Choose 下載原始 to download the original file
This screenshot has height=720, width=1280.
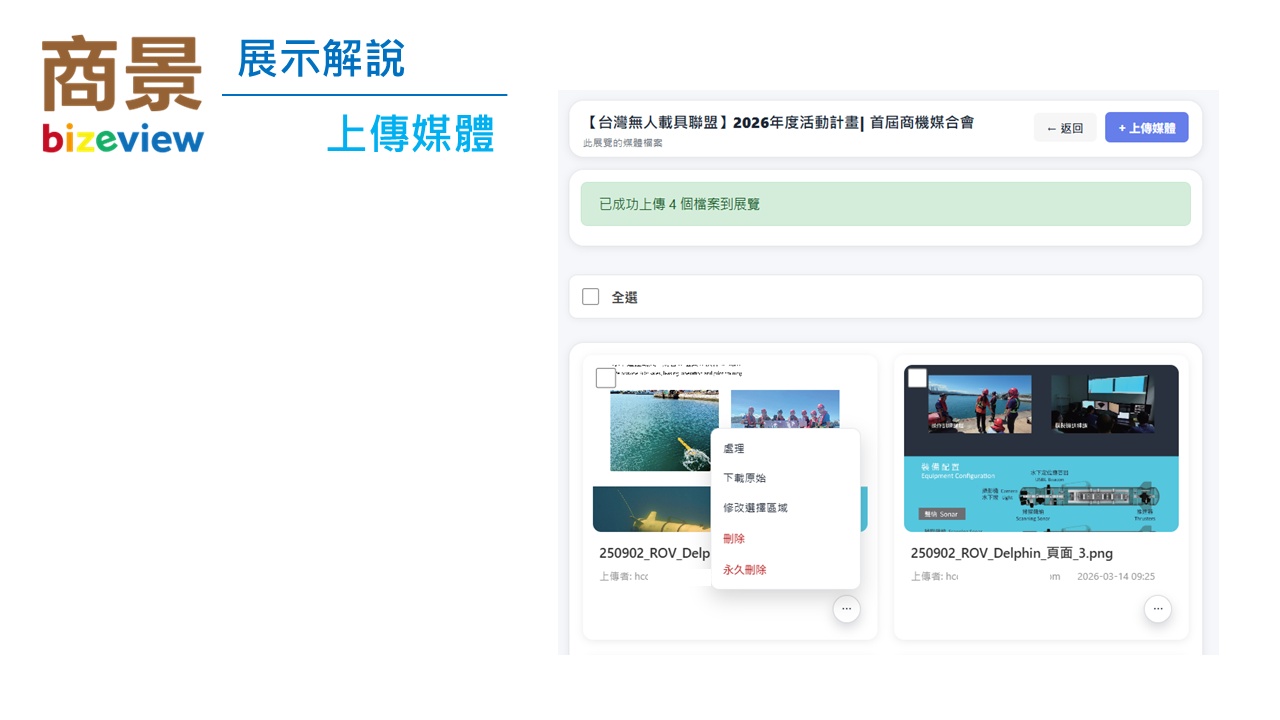745,478
